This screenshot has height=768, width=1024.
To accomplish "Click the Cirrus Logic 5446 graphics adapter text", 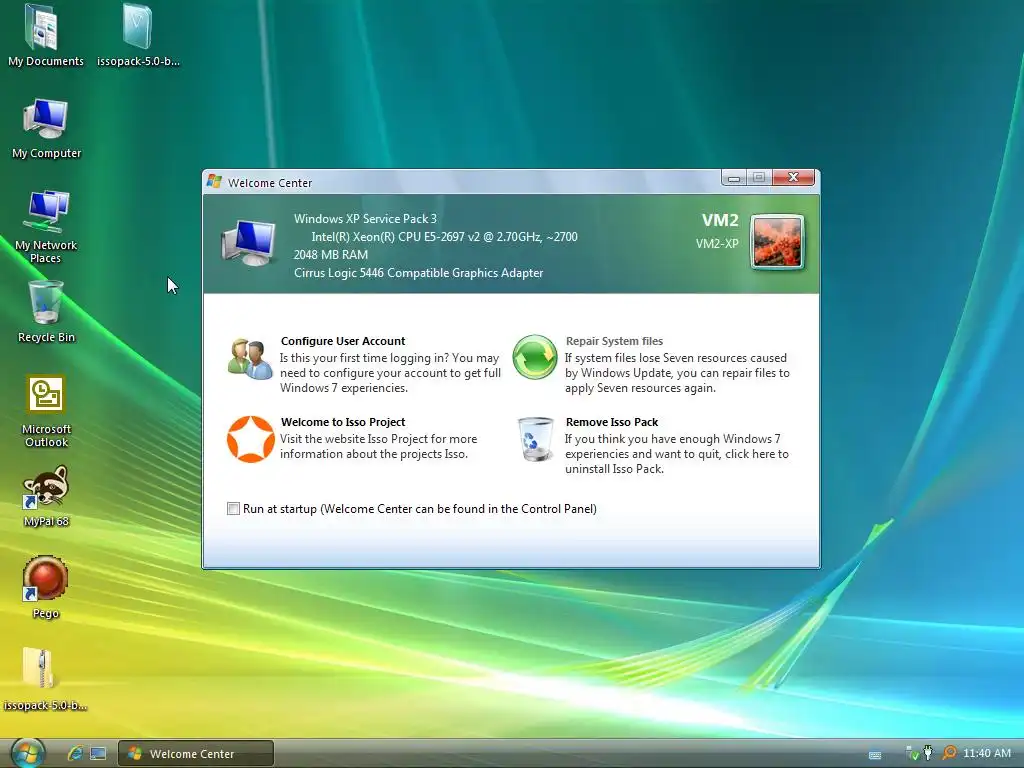I will pyautogui.click(x=419, y=273).
